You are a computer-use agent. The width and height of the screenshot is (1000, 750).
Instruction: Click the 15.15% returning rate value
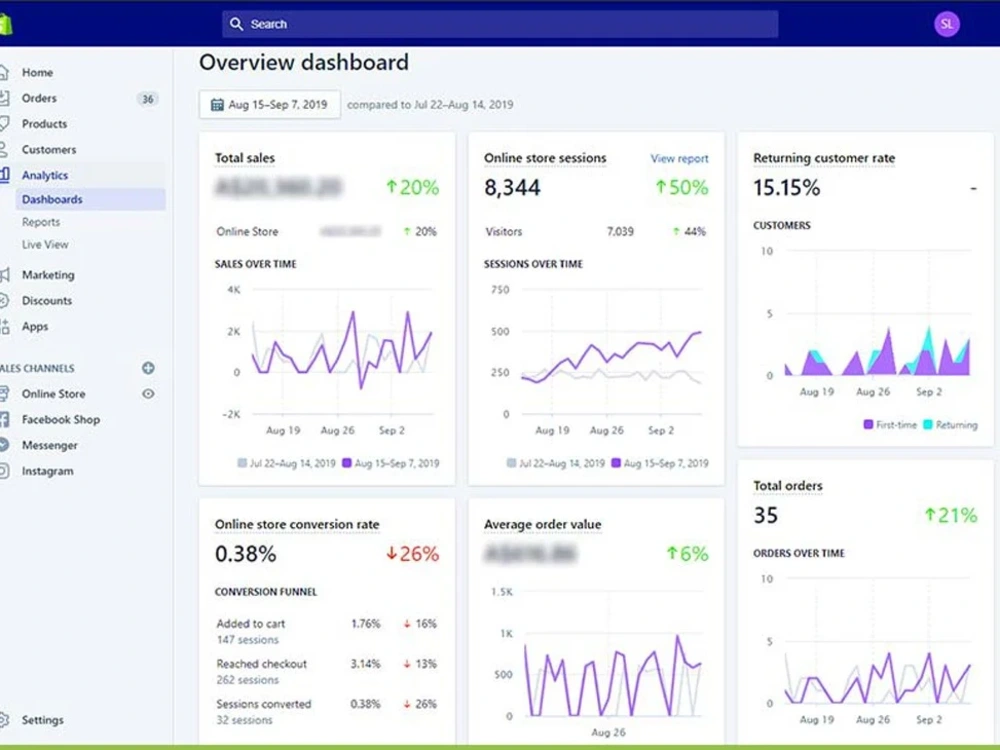pyautogui.click(x=786, y=188)
